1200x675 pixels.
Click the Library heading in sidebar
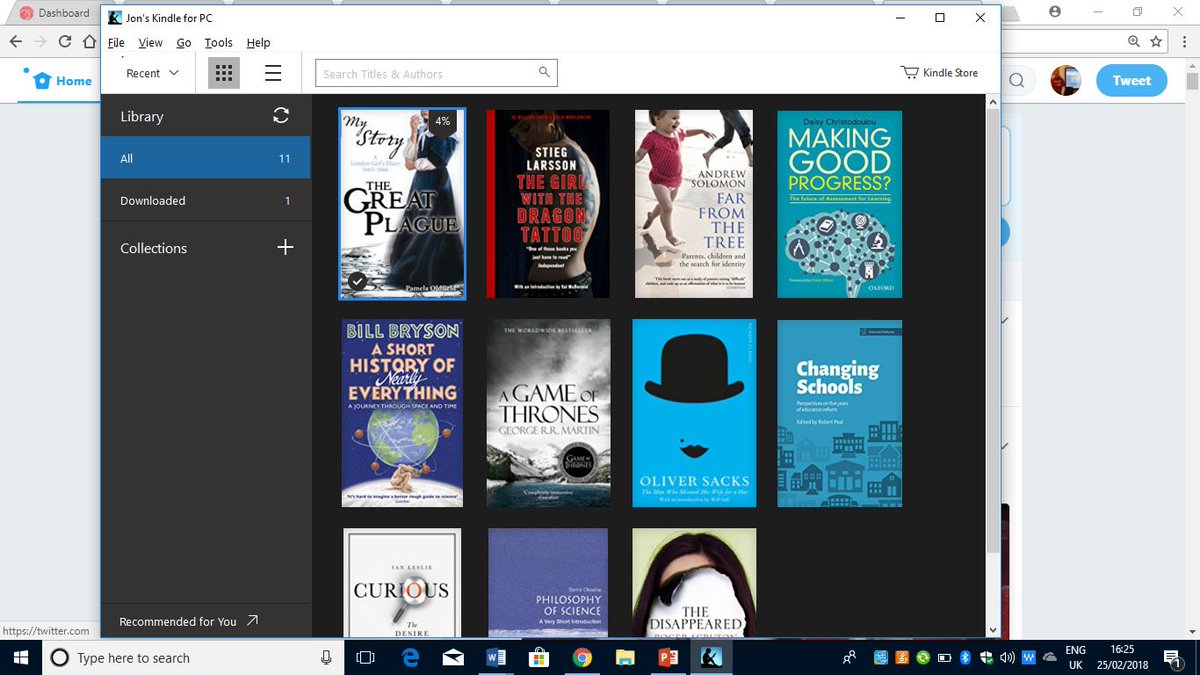point(142,116)
